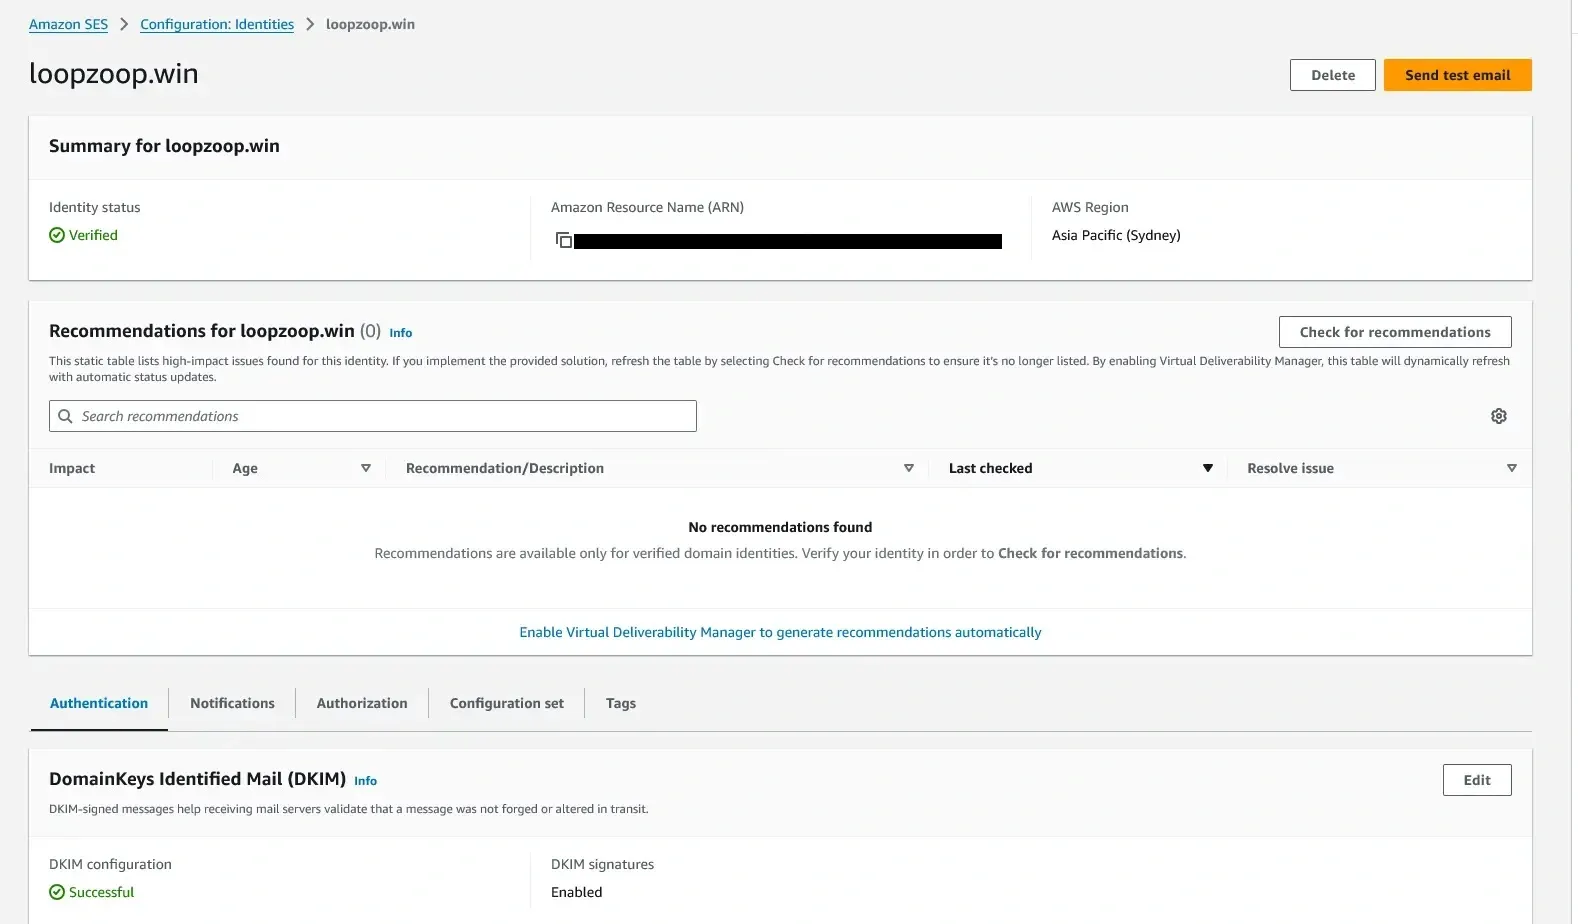Viewport: 1578px width, 924px height.
Task: Click the Send test email button
Action: click(1458, 75)
